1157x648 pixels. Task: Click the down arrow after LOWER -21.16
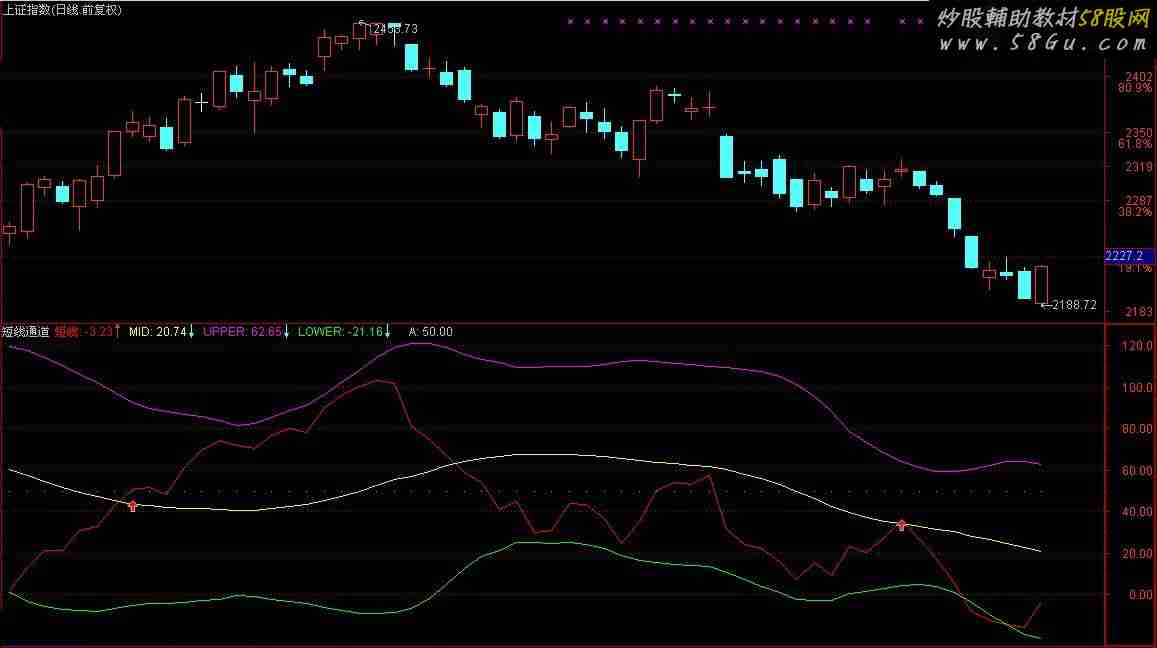(x=388, y=331)
